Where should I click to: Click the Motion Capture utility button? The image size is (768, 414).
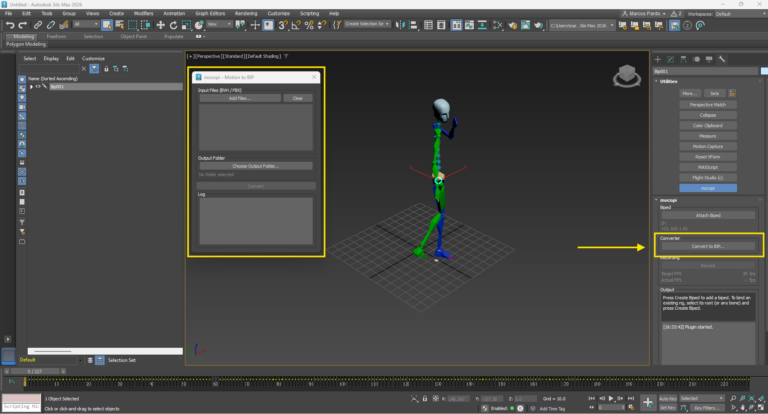(708, 146)
